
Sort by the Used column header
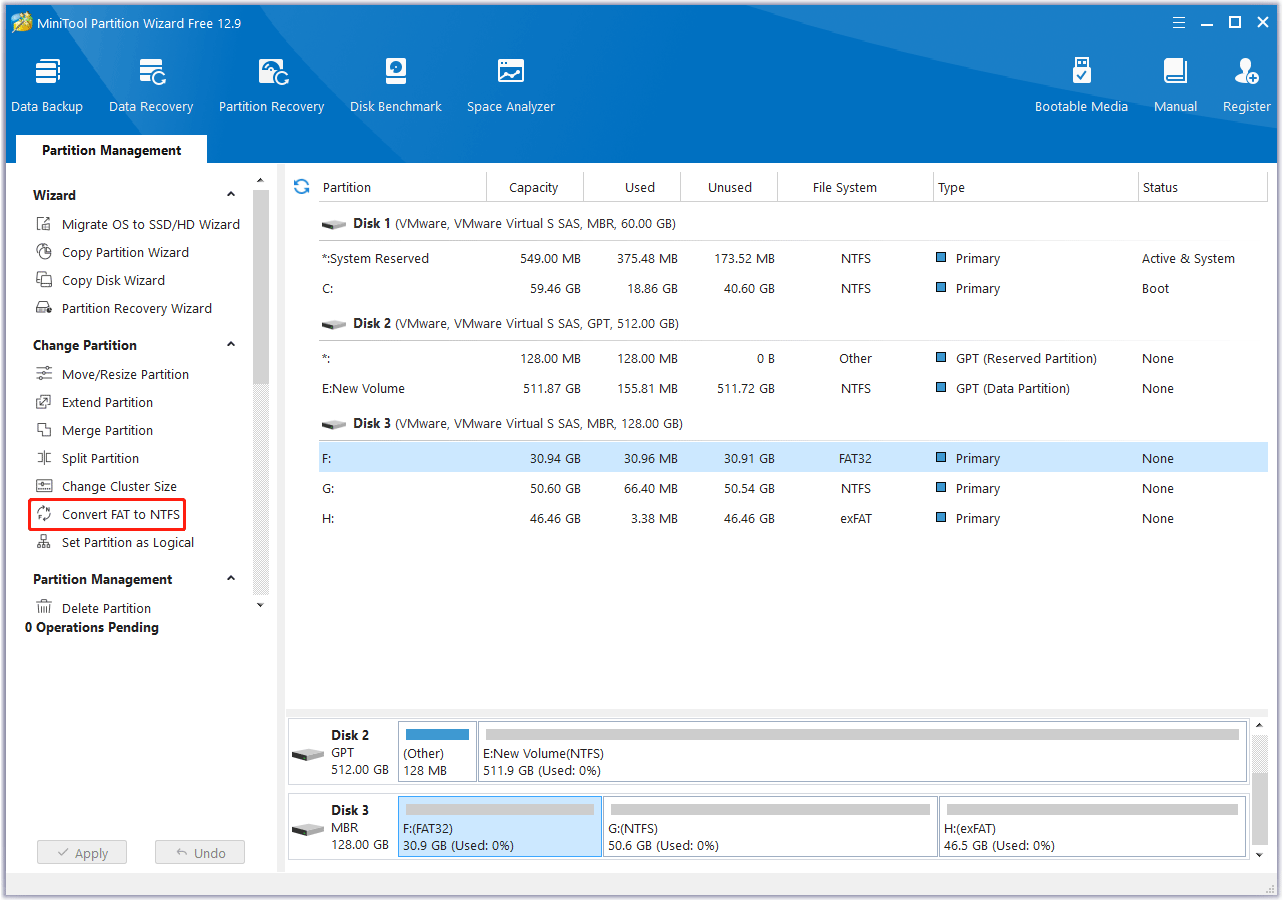coord(632,187)
